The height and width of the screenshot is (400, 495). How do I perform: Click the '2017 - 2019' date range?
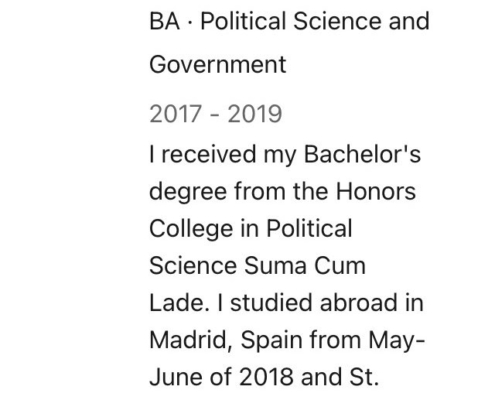216,114
